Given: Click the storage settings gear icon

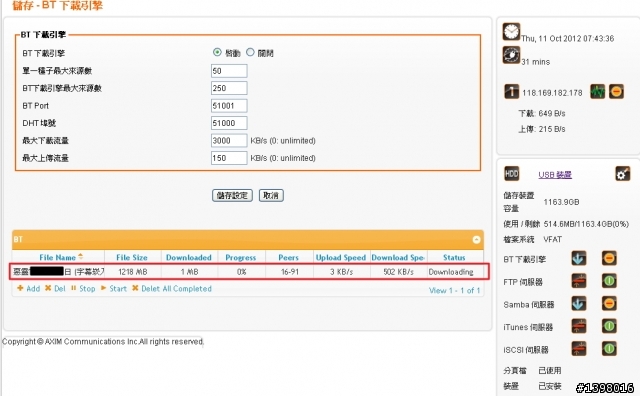Looking at the screenshot, I should [622, 174].
